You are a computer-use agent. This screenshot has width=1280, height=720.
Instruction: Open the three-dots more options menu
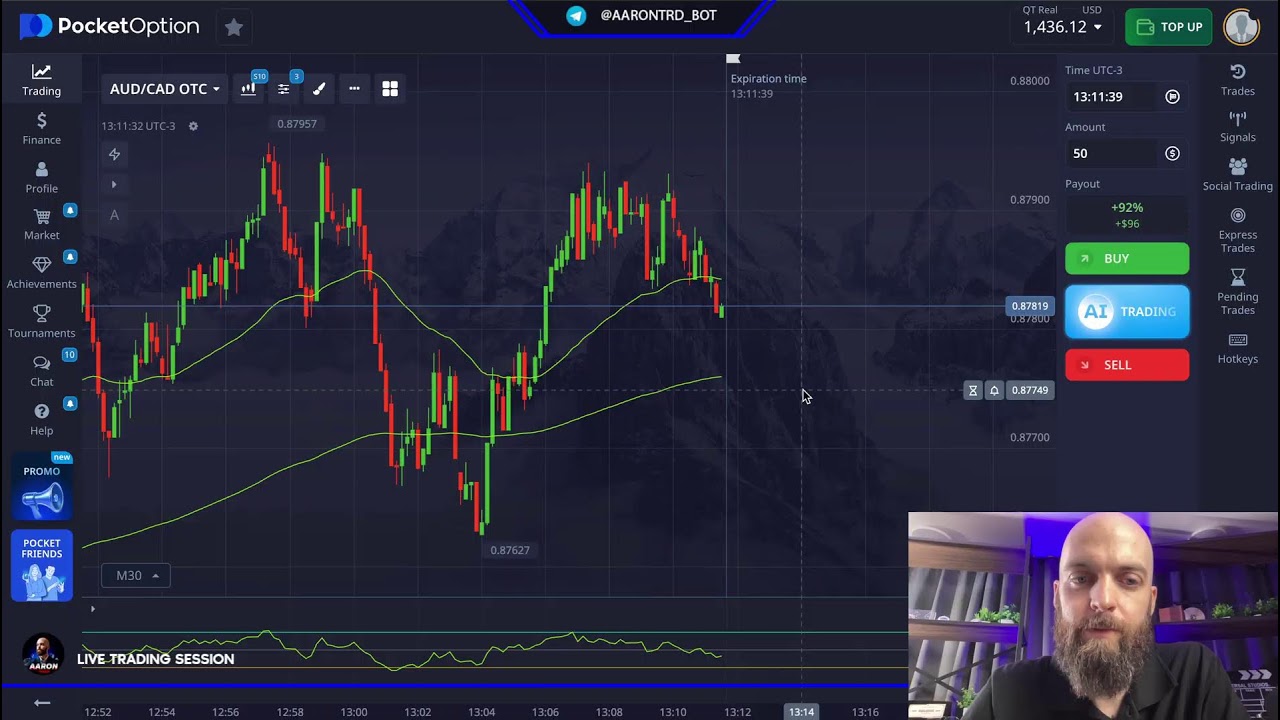pos(354,89)
